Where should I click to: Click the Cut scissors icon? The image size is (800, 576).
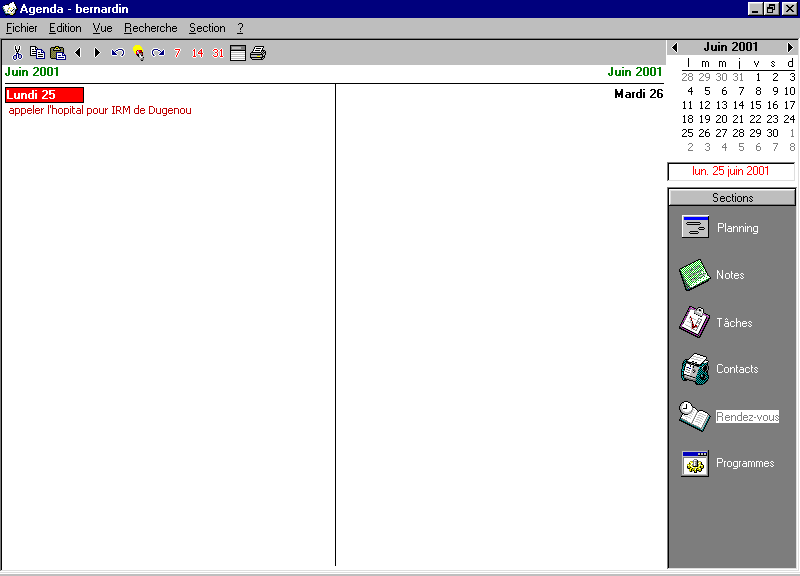click(17, 53)
